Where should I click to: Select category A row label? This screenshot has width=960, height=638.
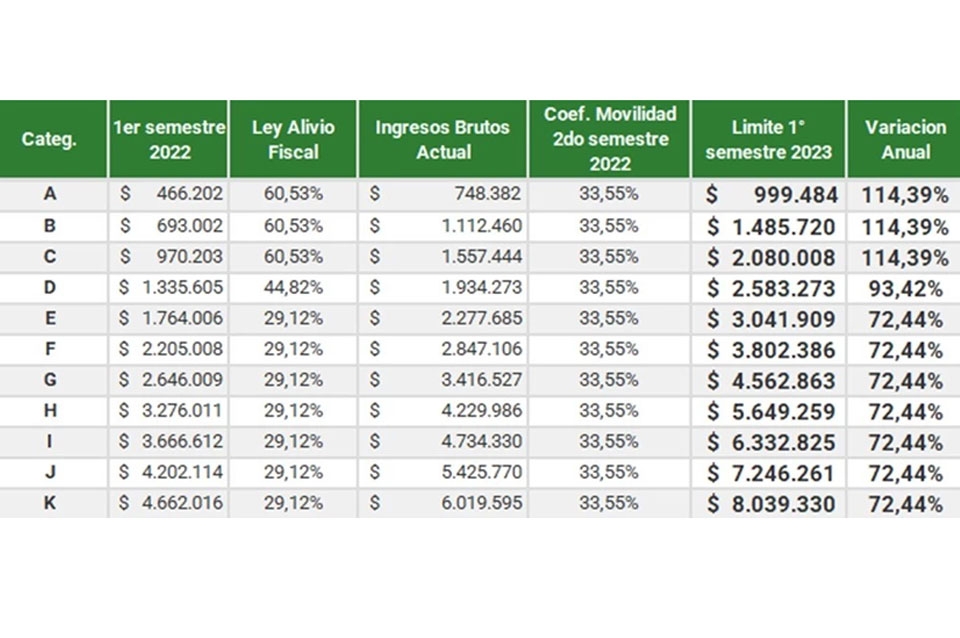click(50, 195)
